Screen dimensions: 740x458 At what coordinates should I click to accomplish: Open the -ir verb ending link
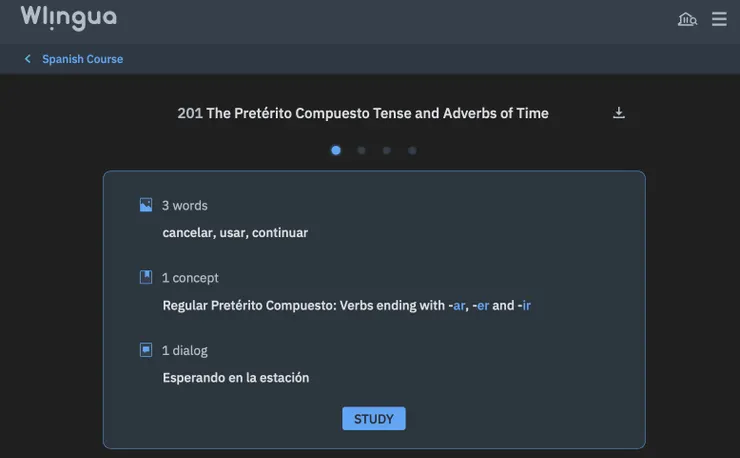(525, 306)
